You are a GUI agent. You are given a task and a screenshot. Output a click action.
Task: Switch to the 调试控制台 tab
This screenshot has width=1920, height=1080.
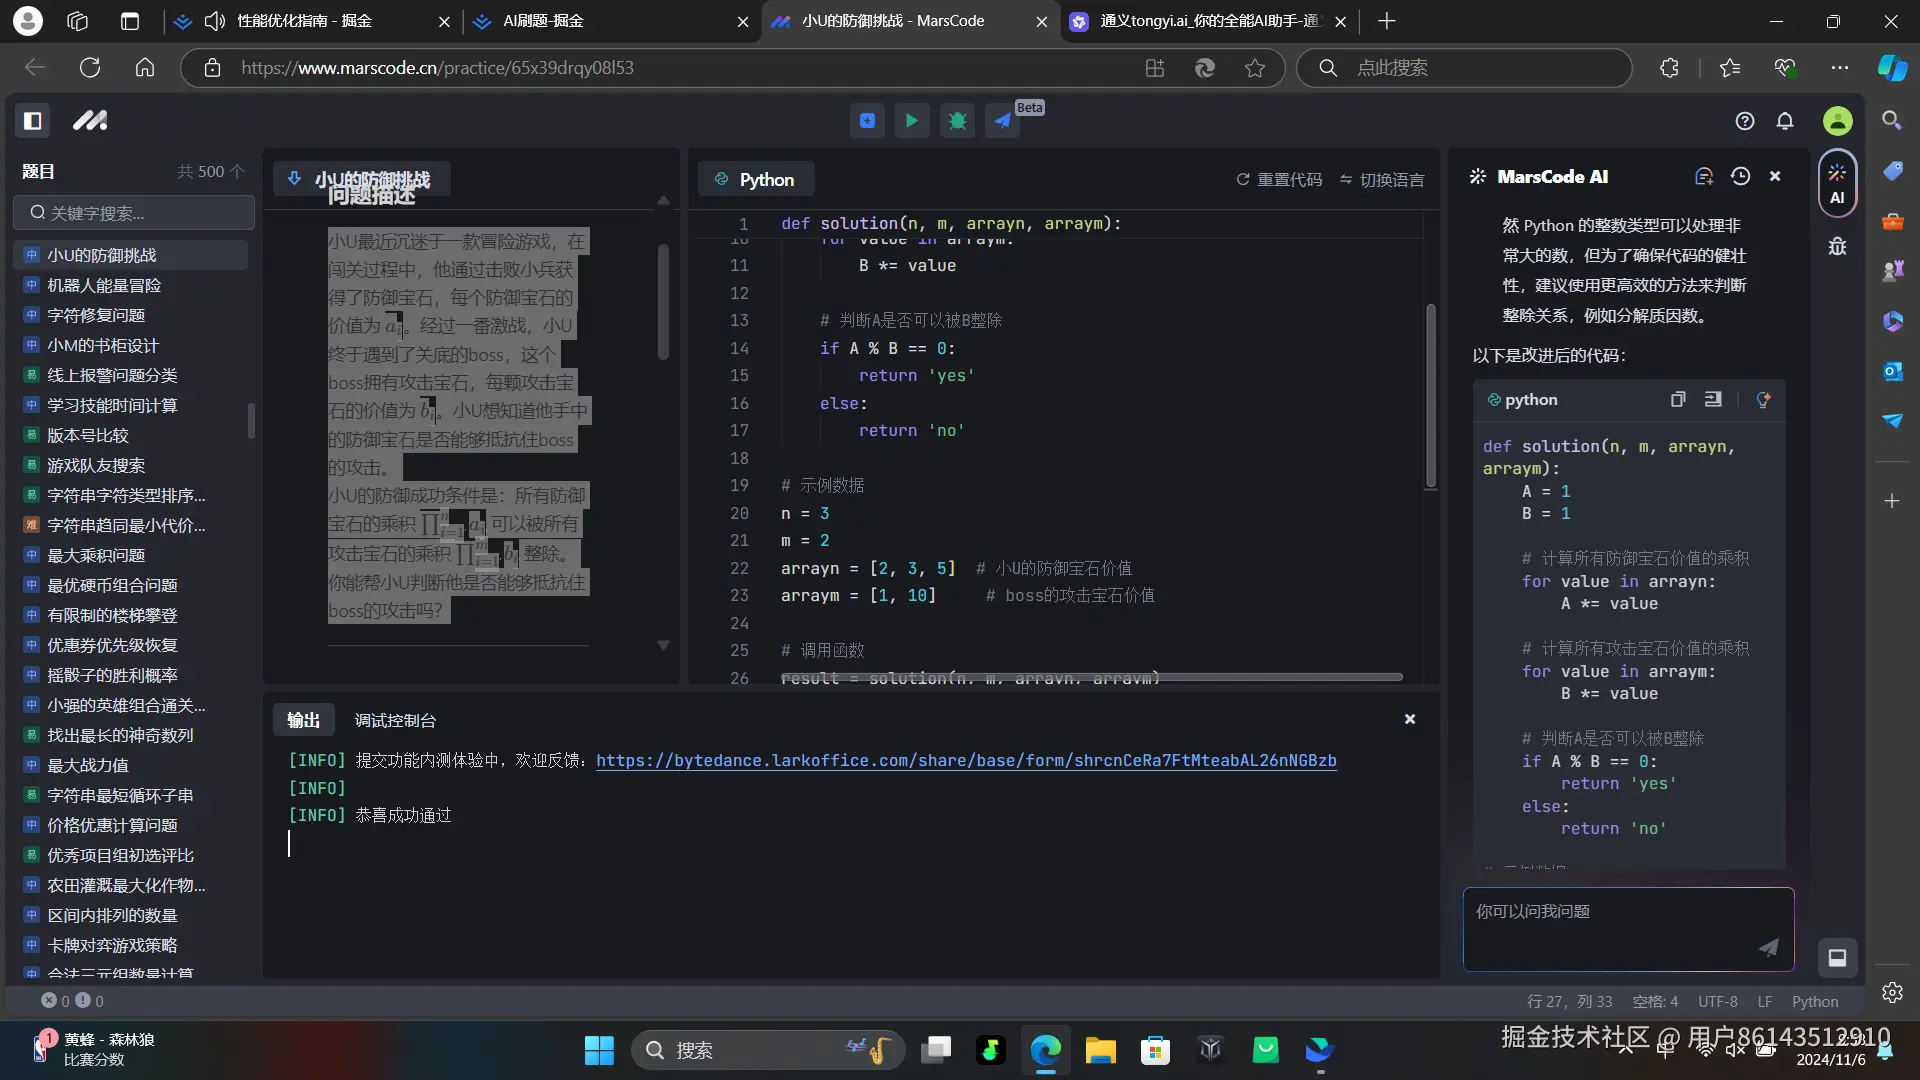tap(395, 719)
